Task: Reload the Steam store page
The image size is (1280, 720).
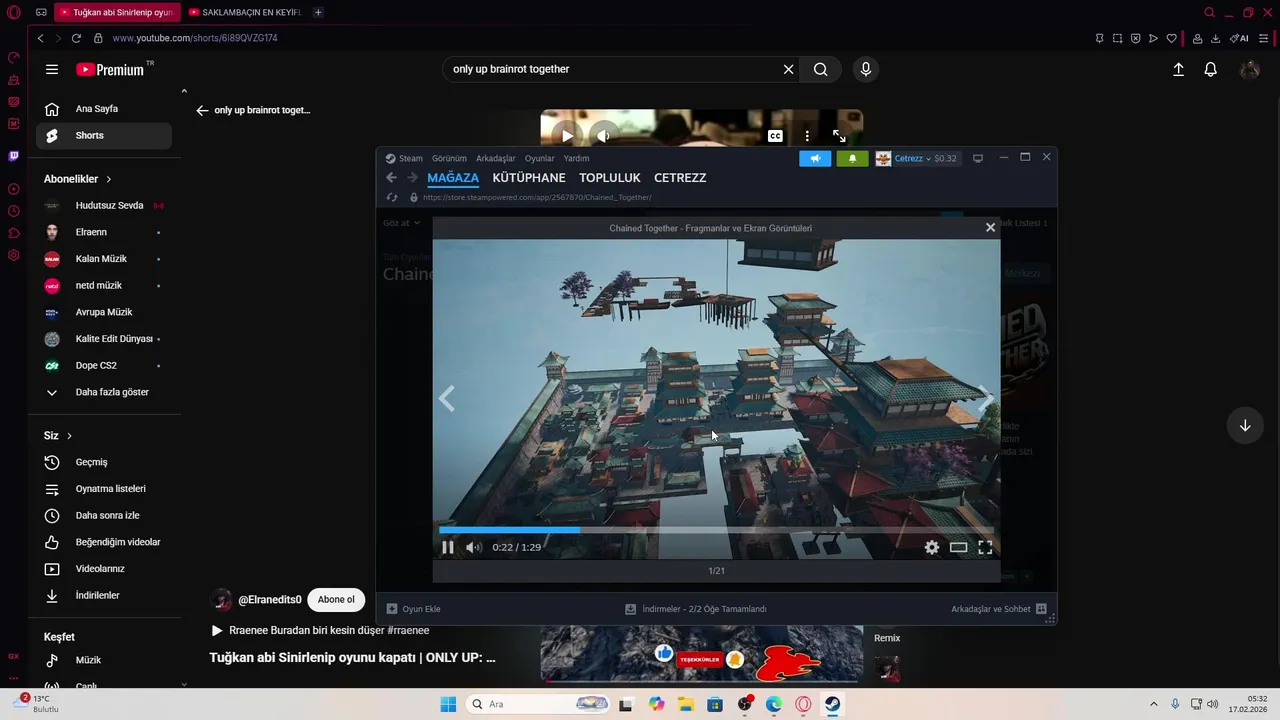Action: click(x=392, y=197)
